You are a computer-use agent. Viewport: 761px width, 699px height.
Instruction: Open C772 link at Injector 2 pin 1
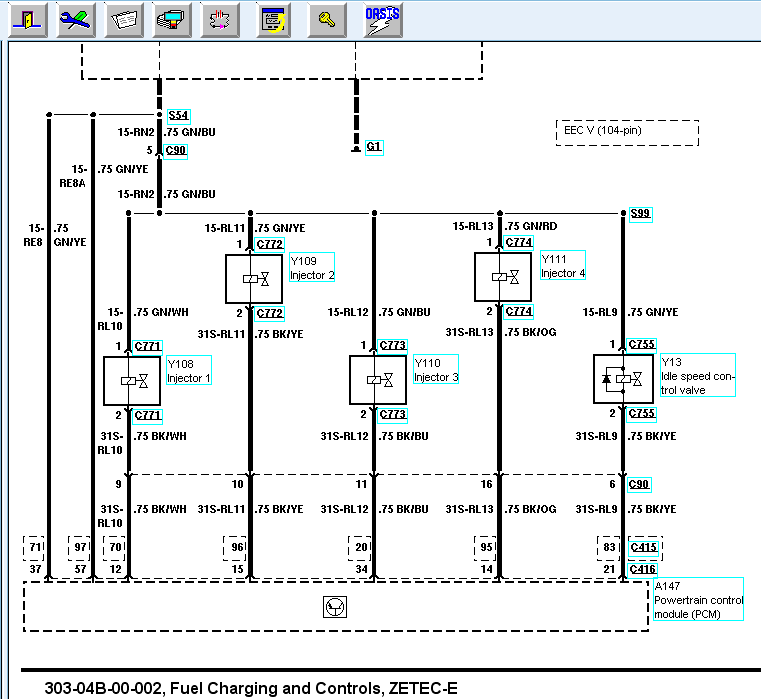[x=269, y=244]
